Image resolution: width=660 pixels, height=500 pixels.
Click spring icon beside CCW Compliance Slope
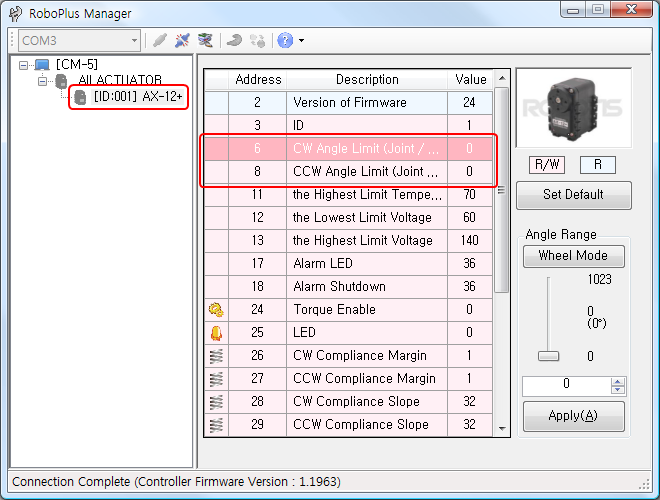coord(215,425)
